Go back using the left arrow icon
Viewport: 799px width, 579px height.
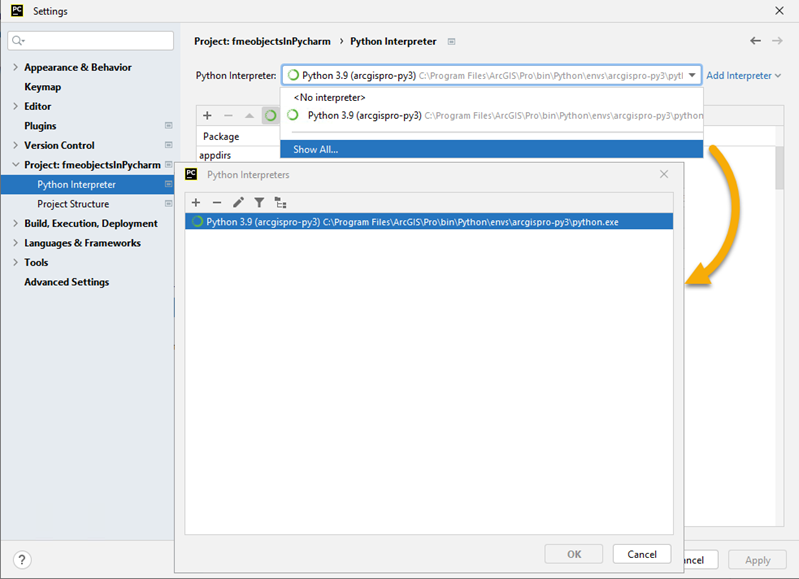756,41
